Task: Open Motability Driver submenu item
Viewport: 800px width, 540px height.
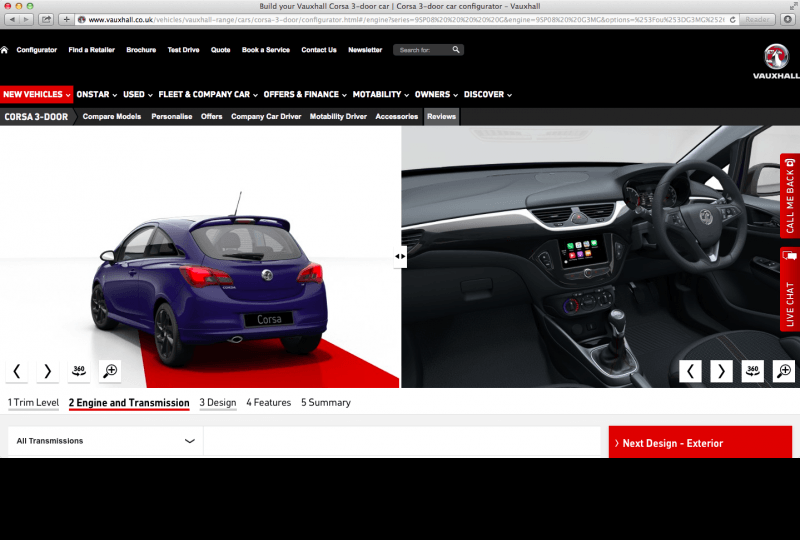Action: (338, 117)
